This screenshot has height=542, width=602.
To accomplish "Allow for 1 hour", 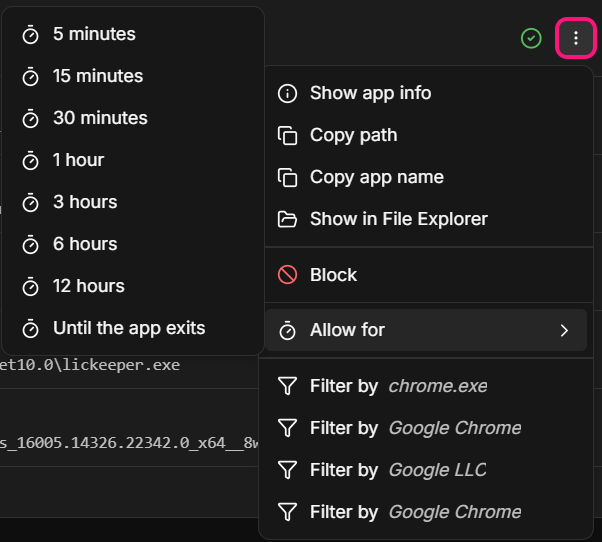I will click(133, 160).
